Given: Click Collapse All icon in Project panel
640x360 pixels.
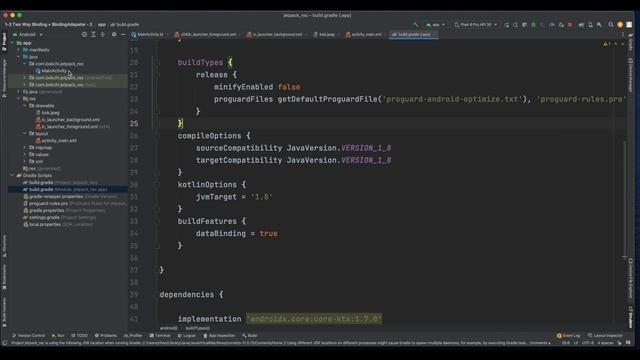Looking at the screenshot, I should click(102, 35).
